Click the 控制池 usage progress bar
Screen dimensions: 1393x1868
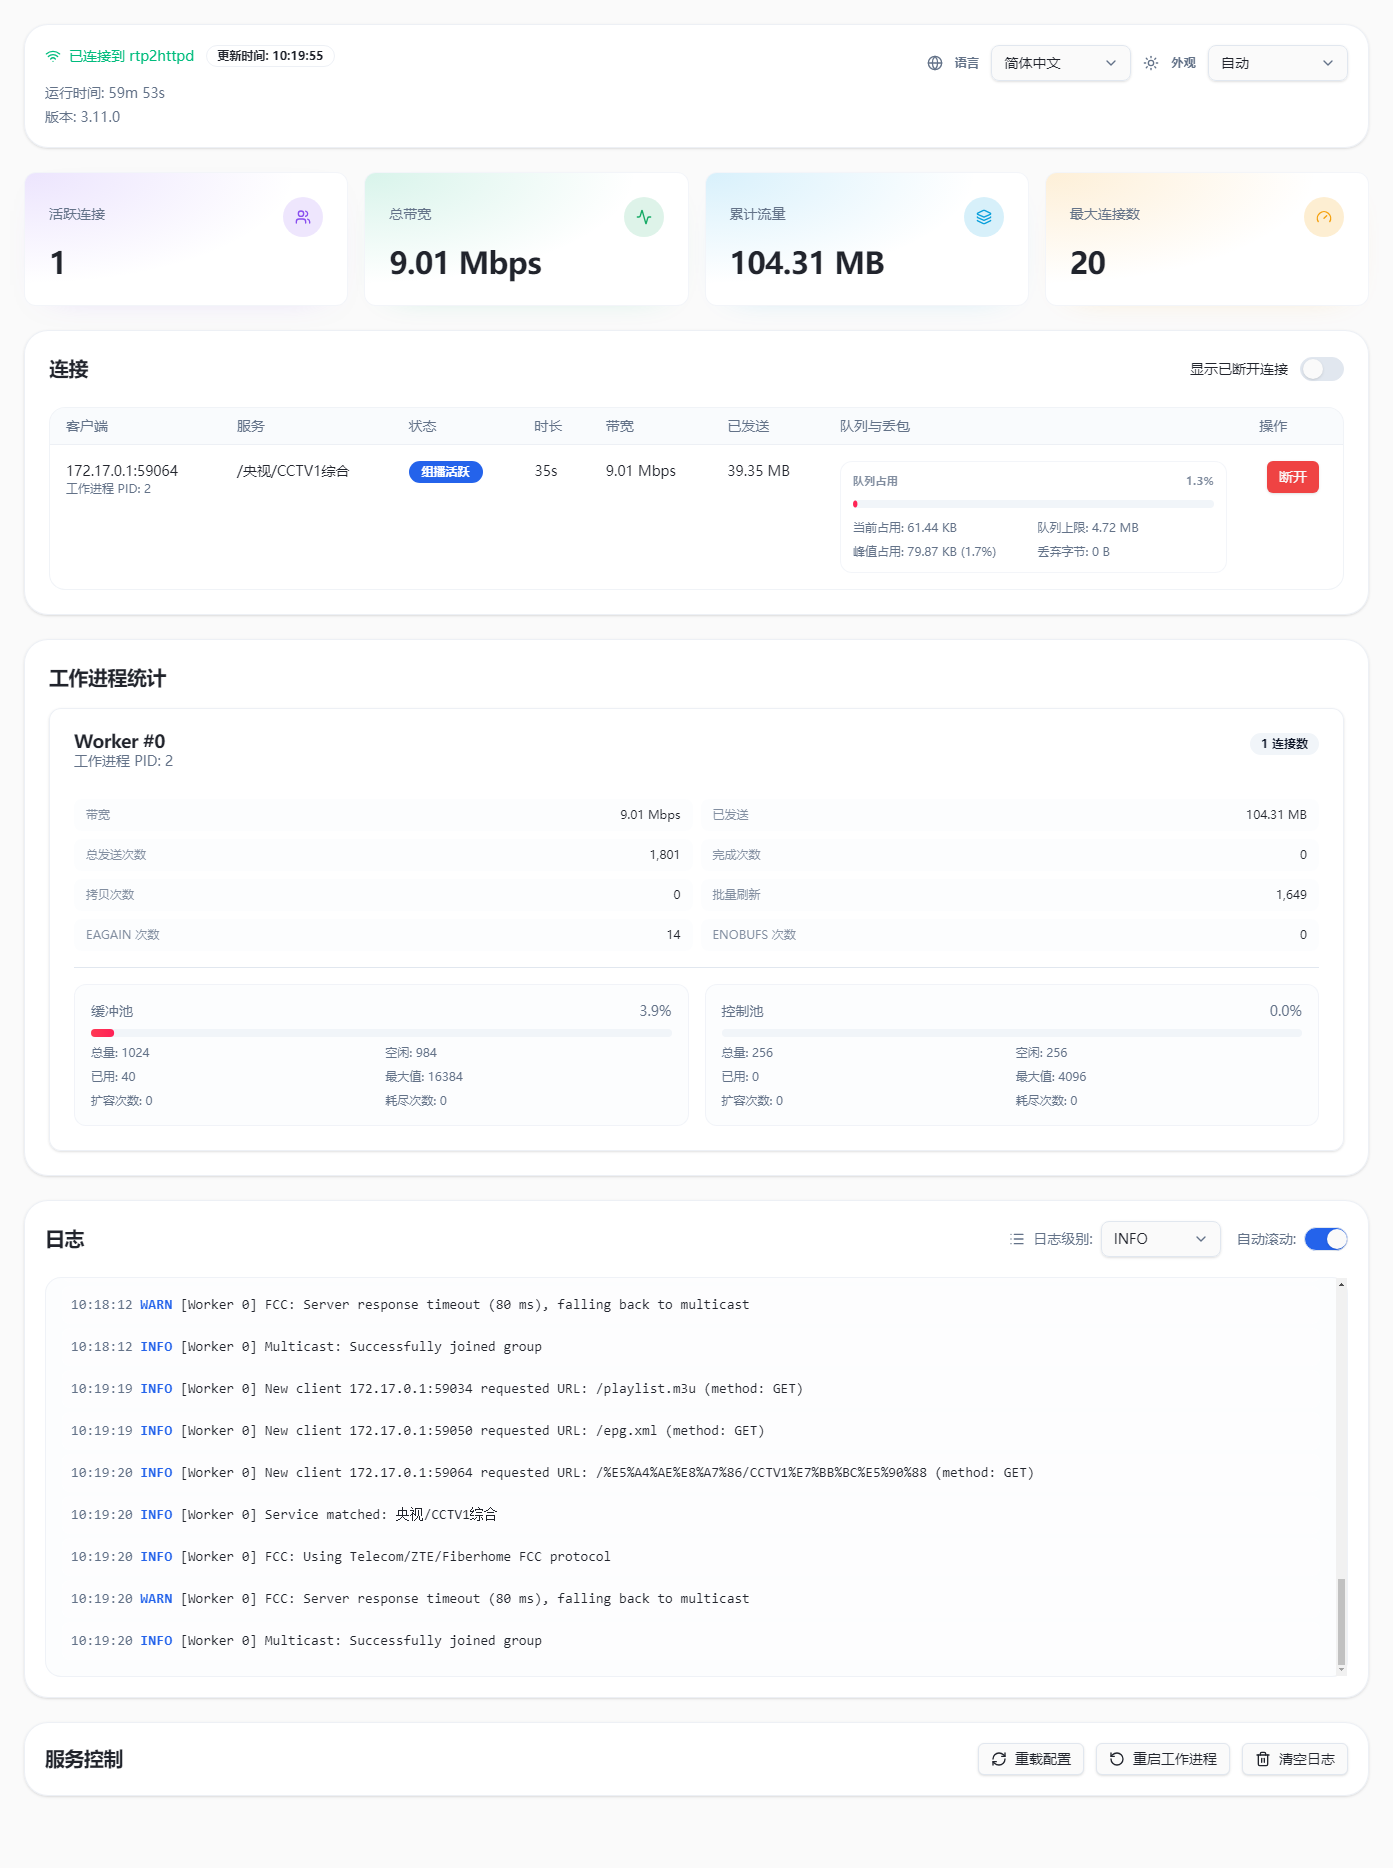click(x=1011, y=1033)
